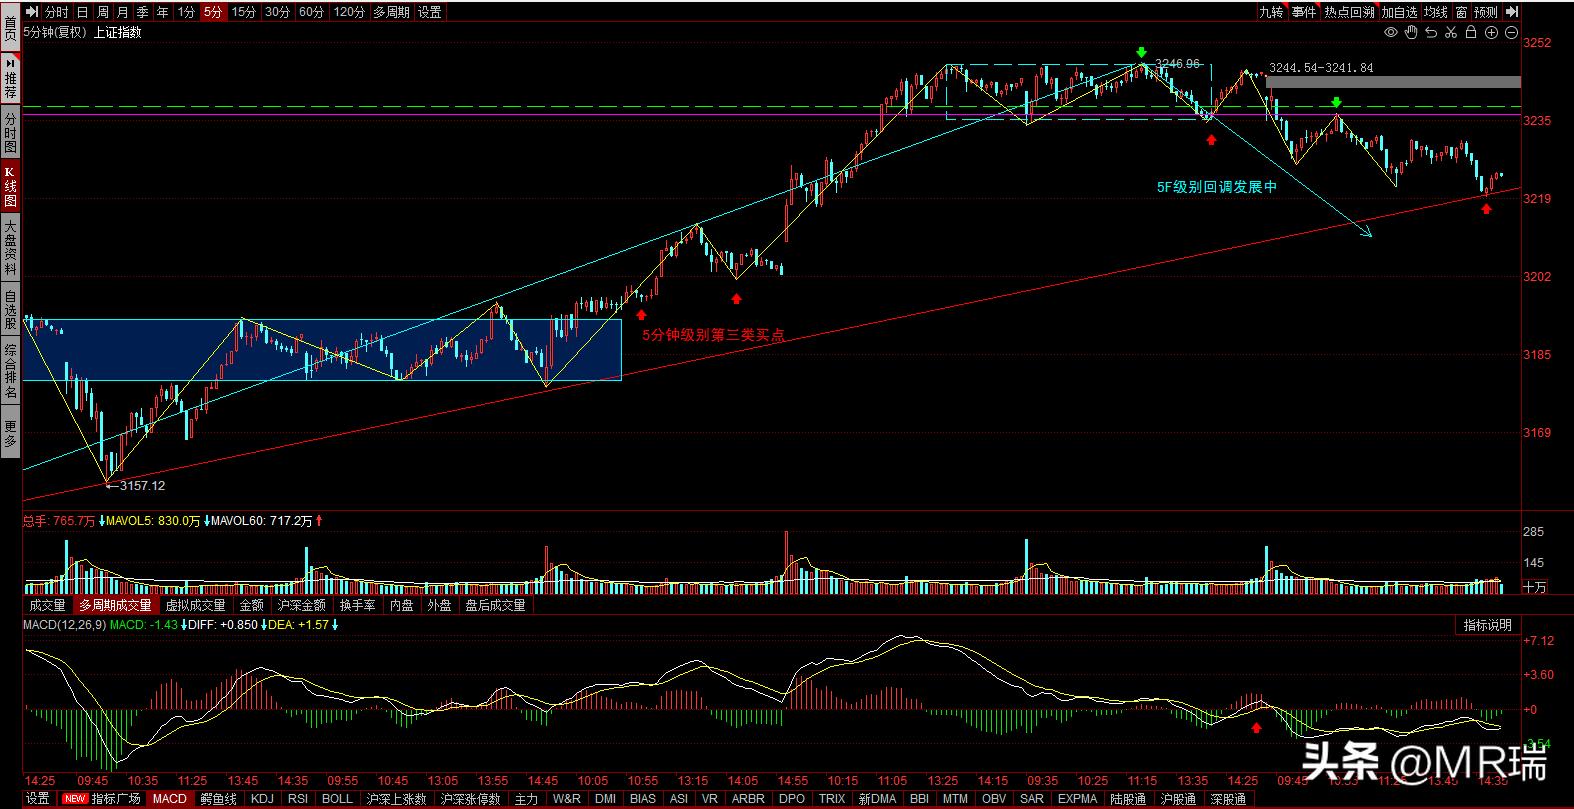Screen dimensions: 1574x809
Task: Select the BOLL indicator
Action: click(x=337, y=799)
